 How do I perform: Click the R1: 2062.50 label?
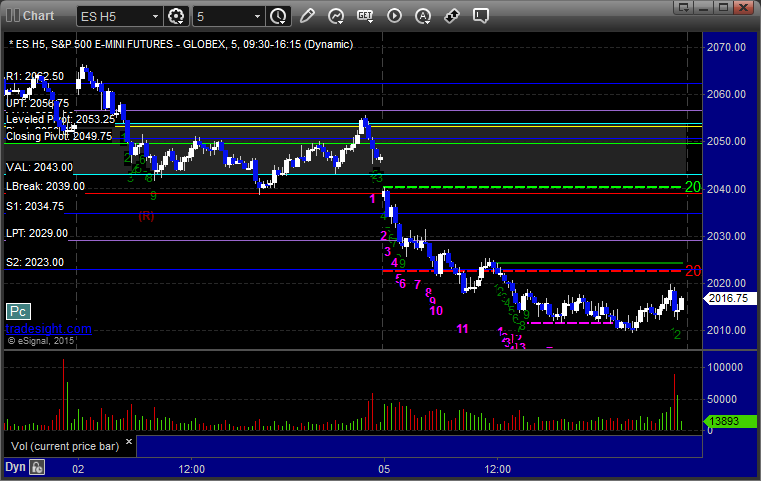pyautogui.click(x=35, y=76)
